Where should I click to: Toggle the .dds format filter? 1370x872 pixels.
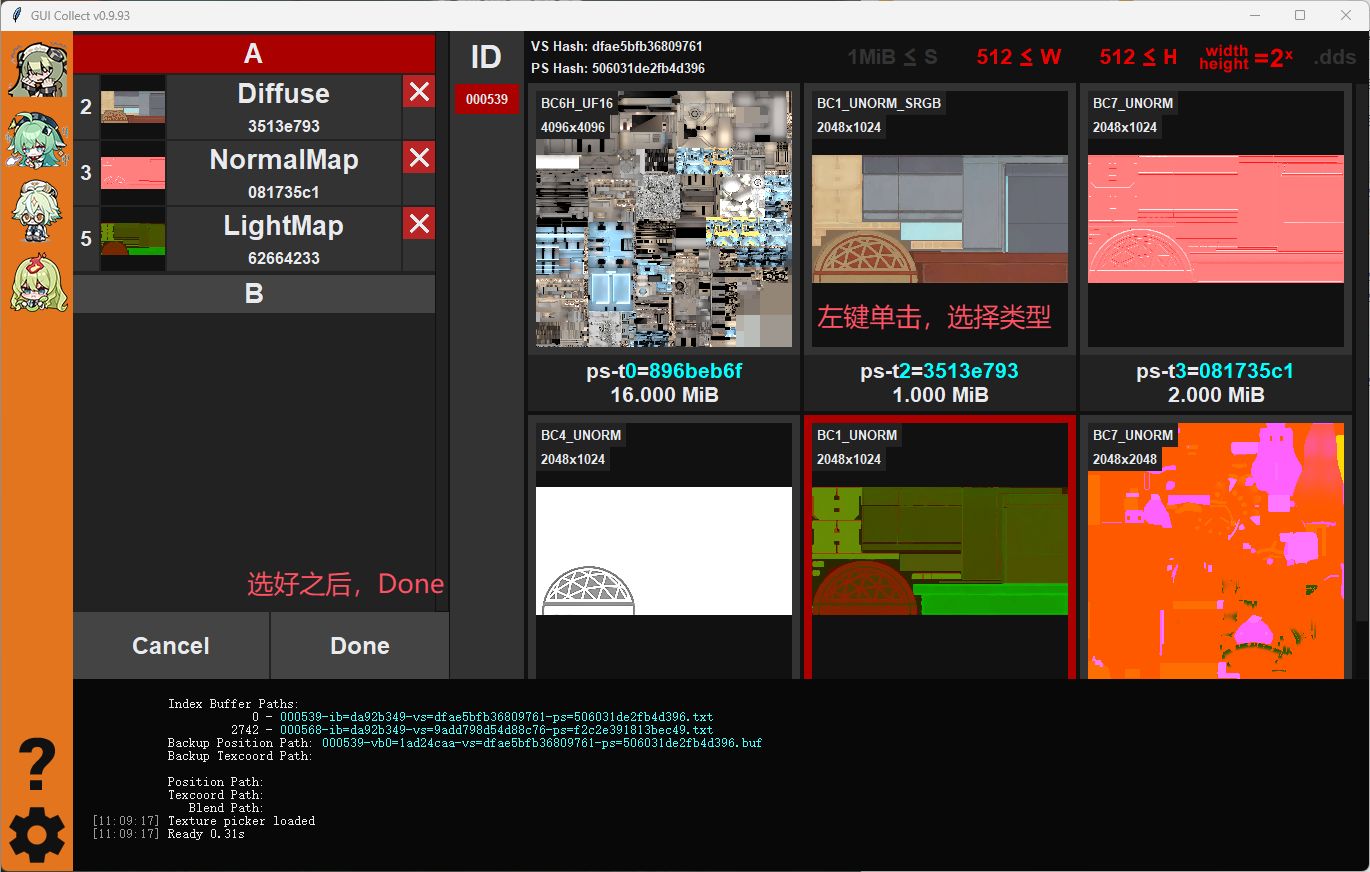tap(1334, 57)
